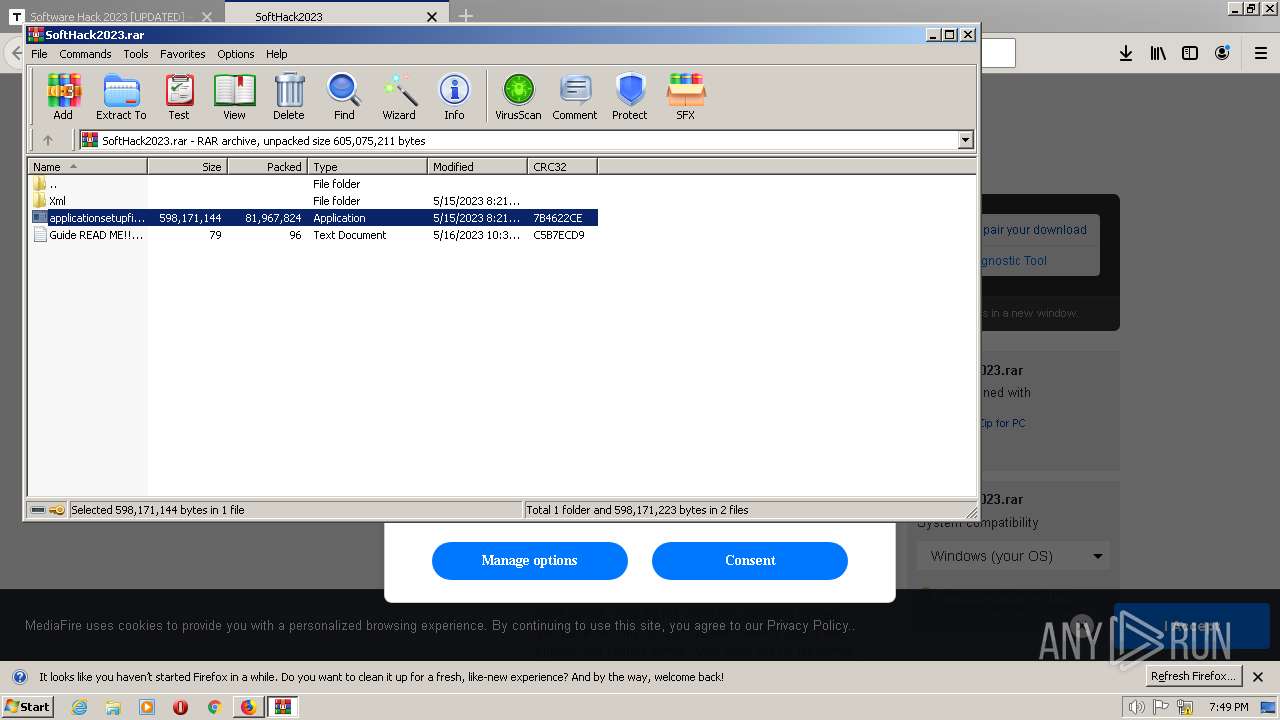Launch the Wizard tool
Image resolution: width=1280 pixels, height=720 pixels.
[399, 97]
